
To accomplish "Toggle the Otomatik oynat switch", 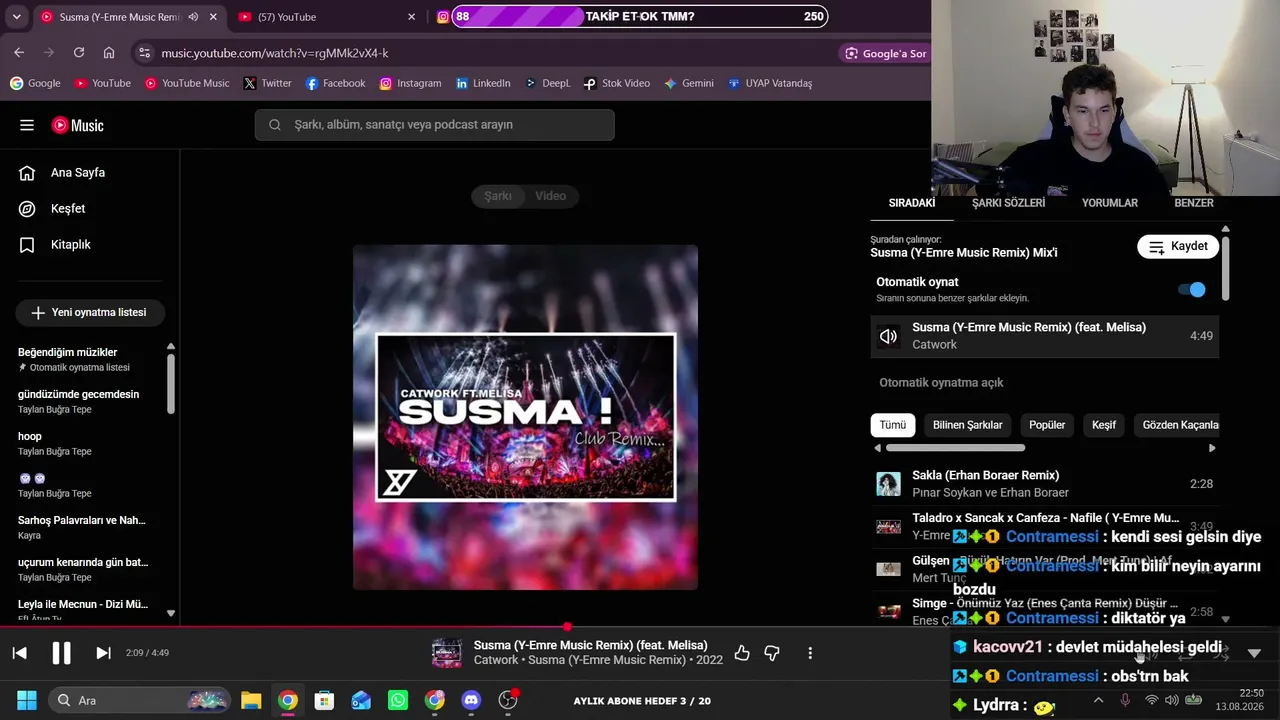I will (x=1191, y=290).
